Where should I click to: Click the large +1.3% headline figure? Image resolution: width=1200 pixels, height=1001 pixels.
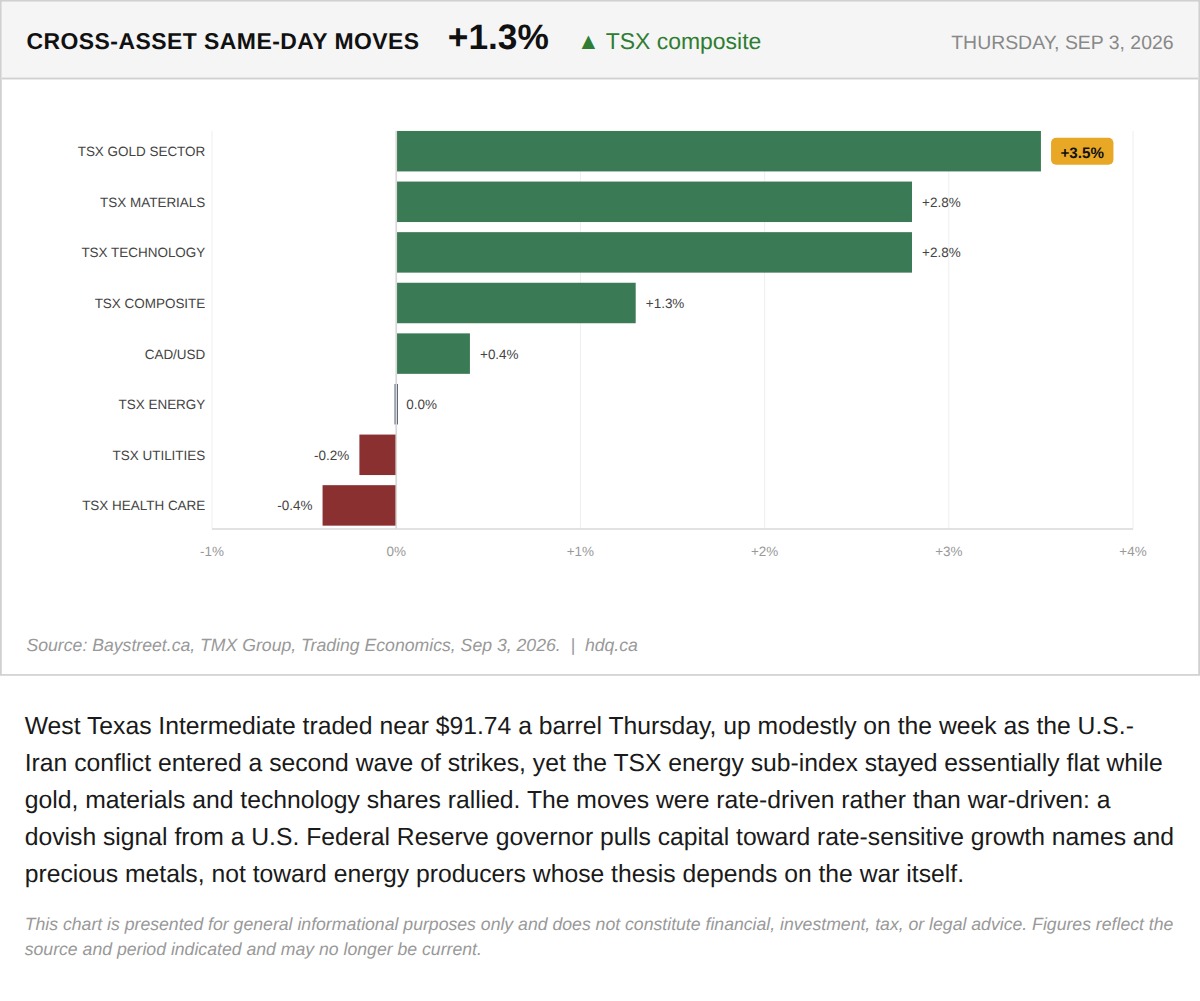point(498,38)
